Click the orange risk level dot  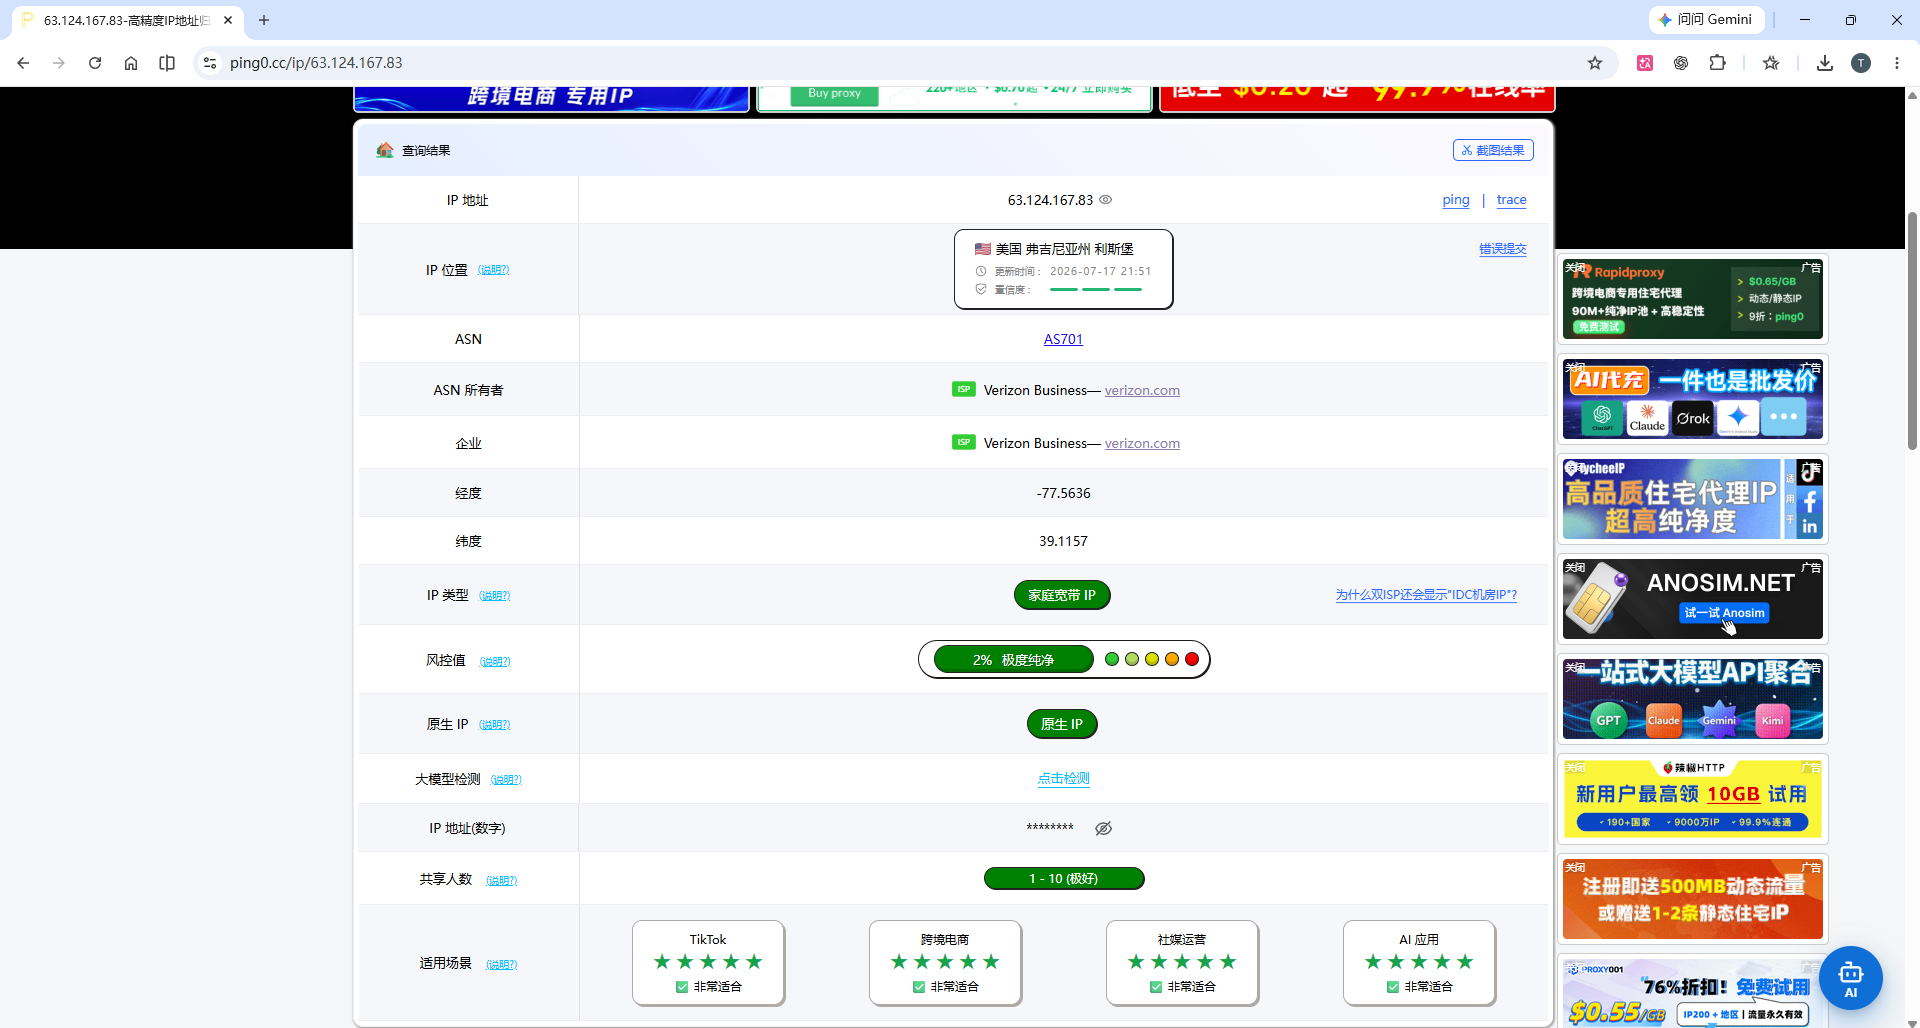tap(1172, 659)
